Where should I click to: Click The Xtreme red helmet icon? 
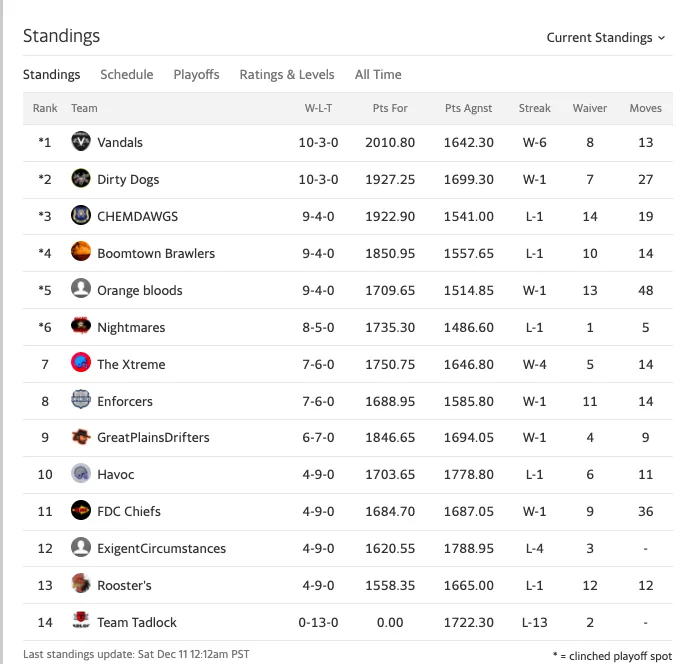[81, 363]
